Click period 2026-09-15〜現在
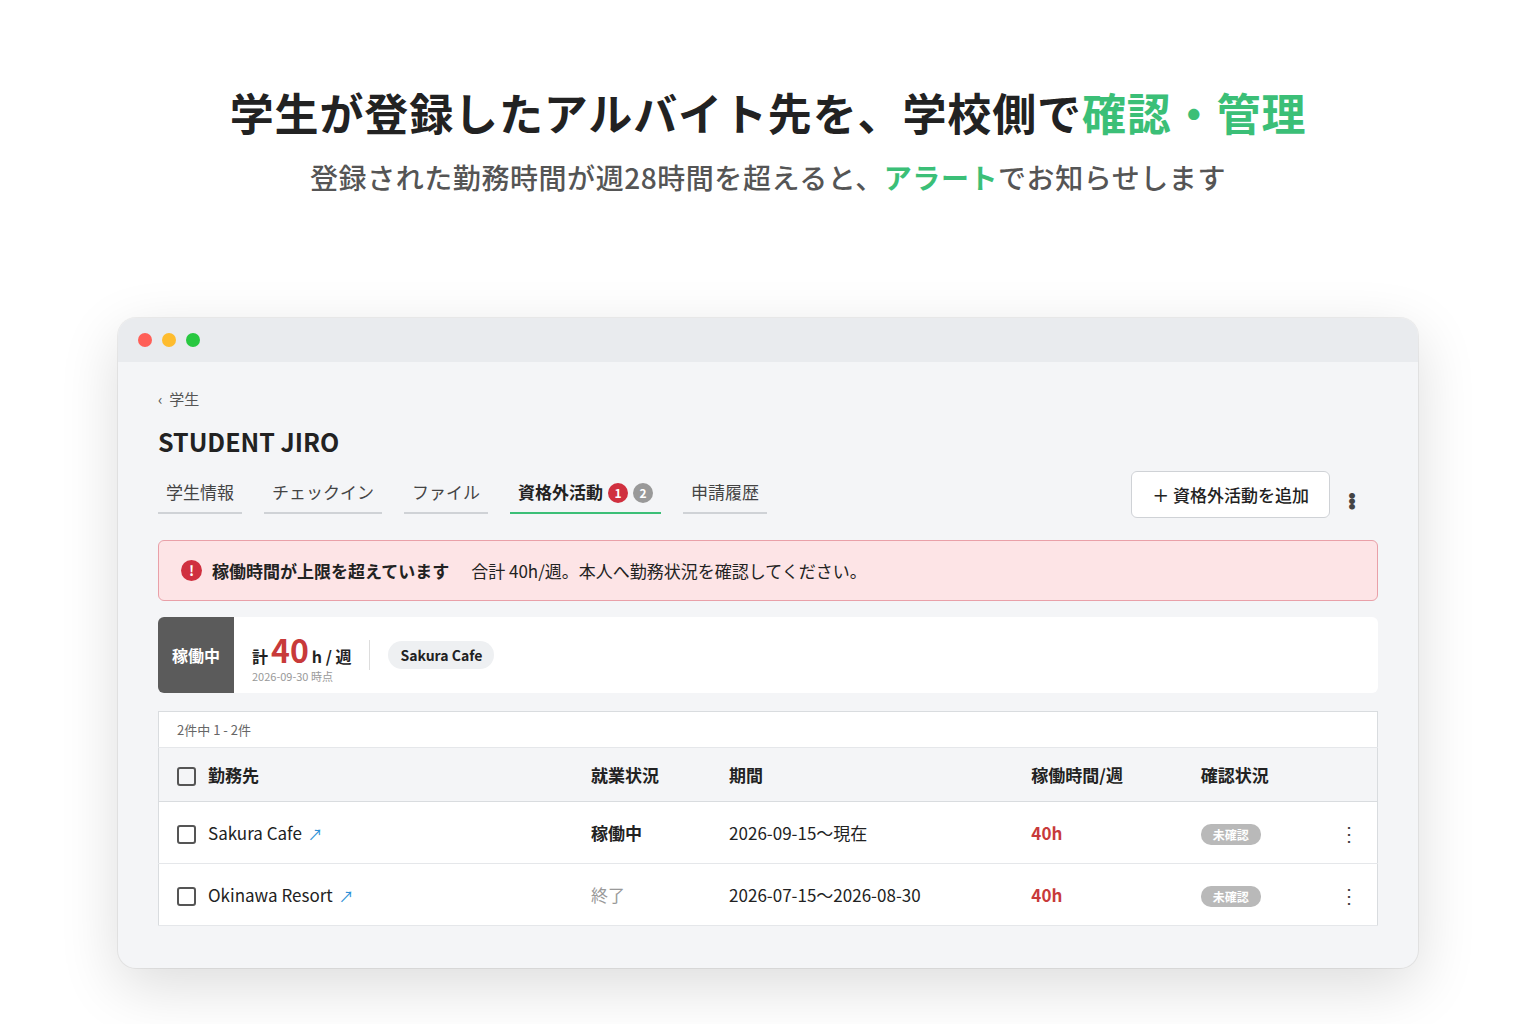This screenshot has height=1024, width=1536. pos(798,834)
